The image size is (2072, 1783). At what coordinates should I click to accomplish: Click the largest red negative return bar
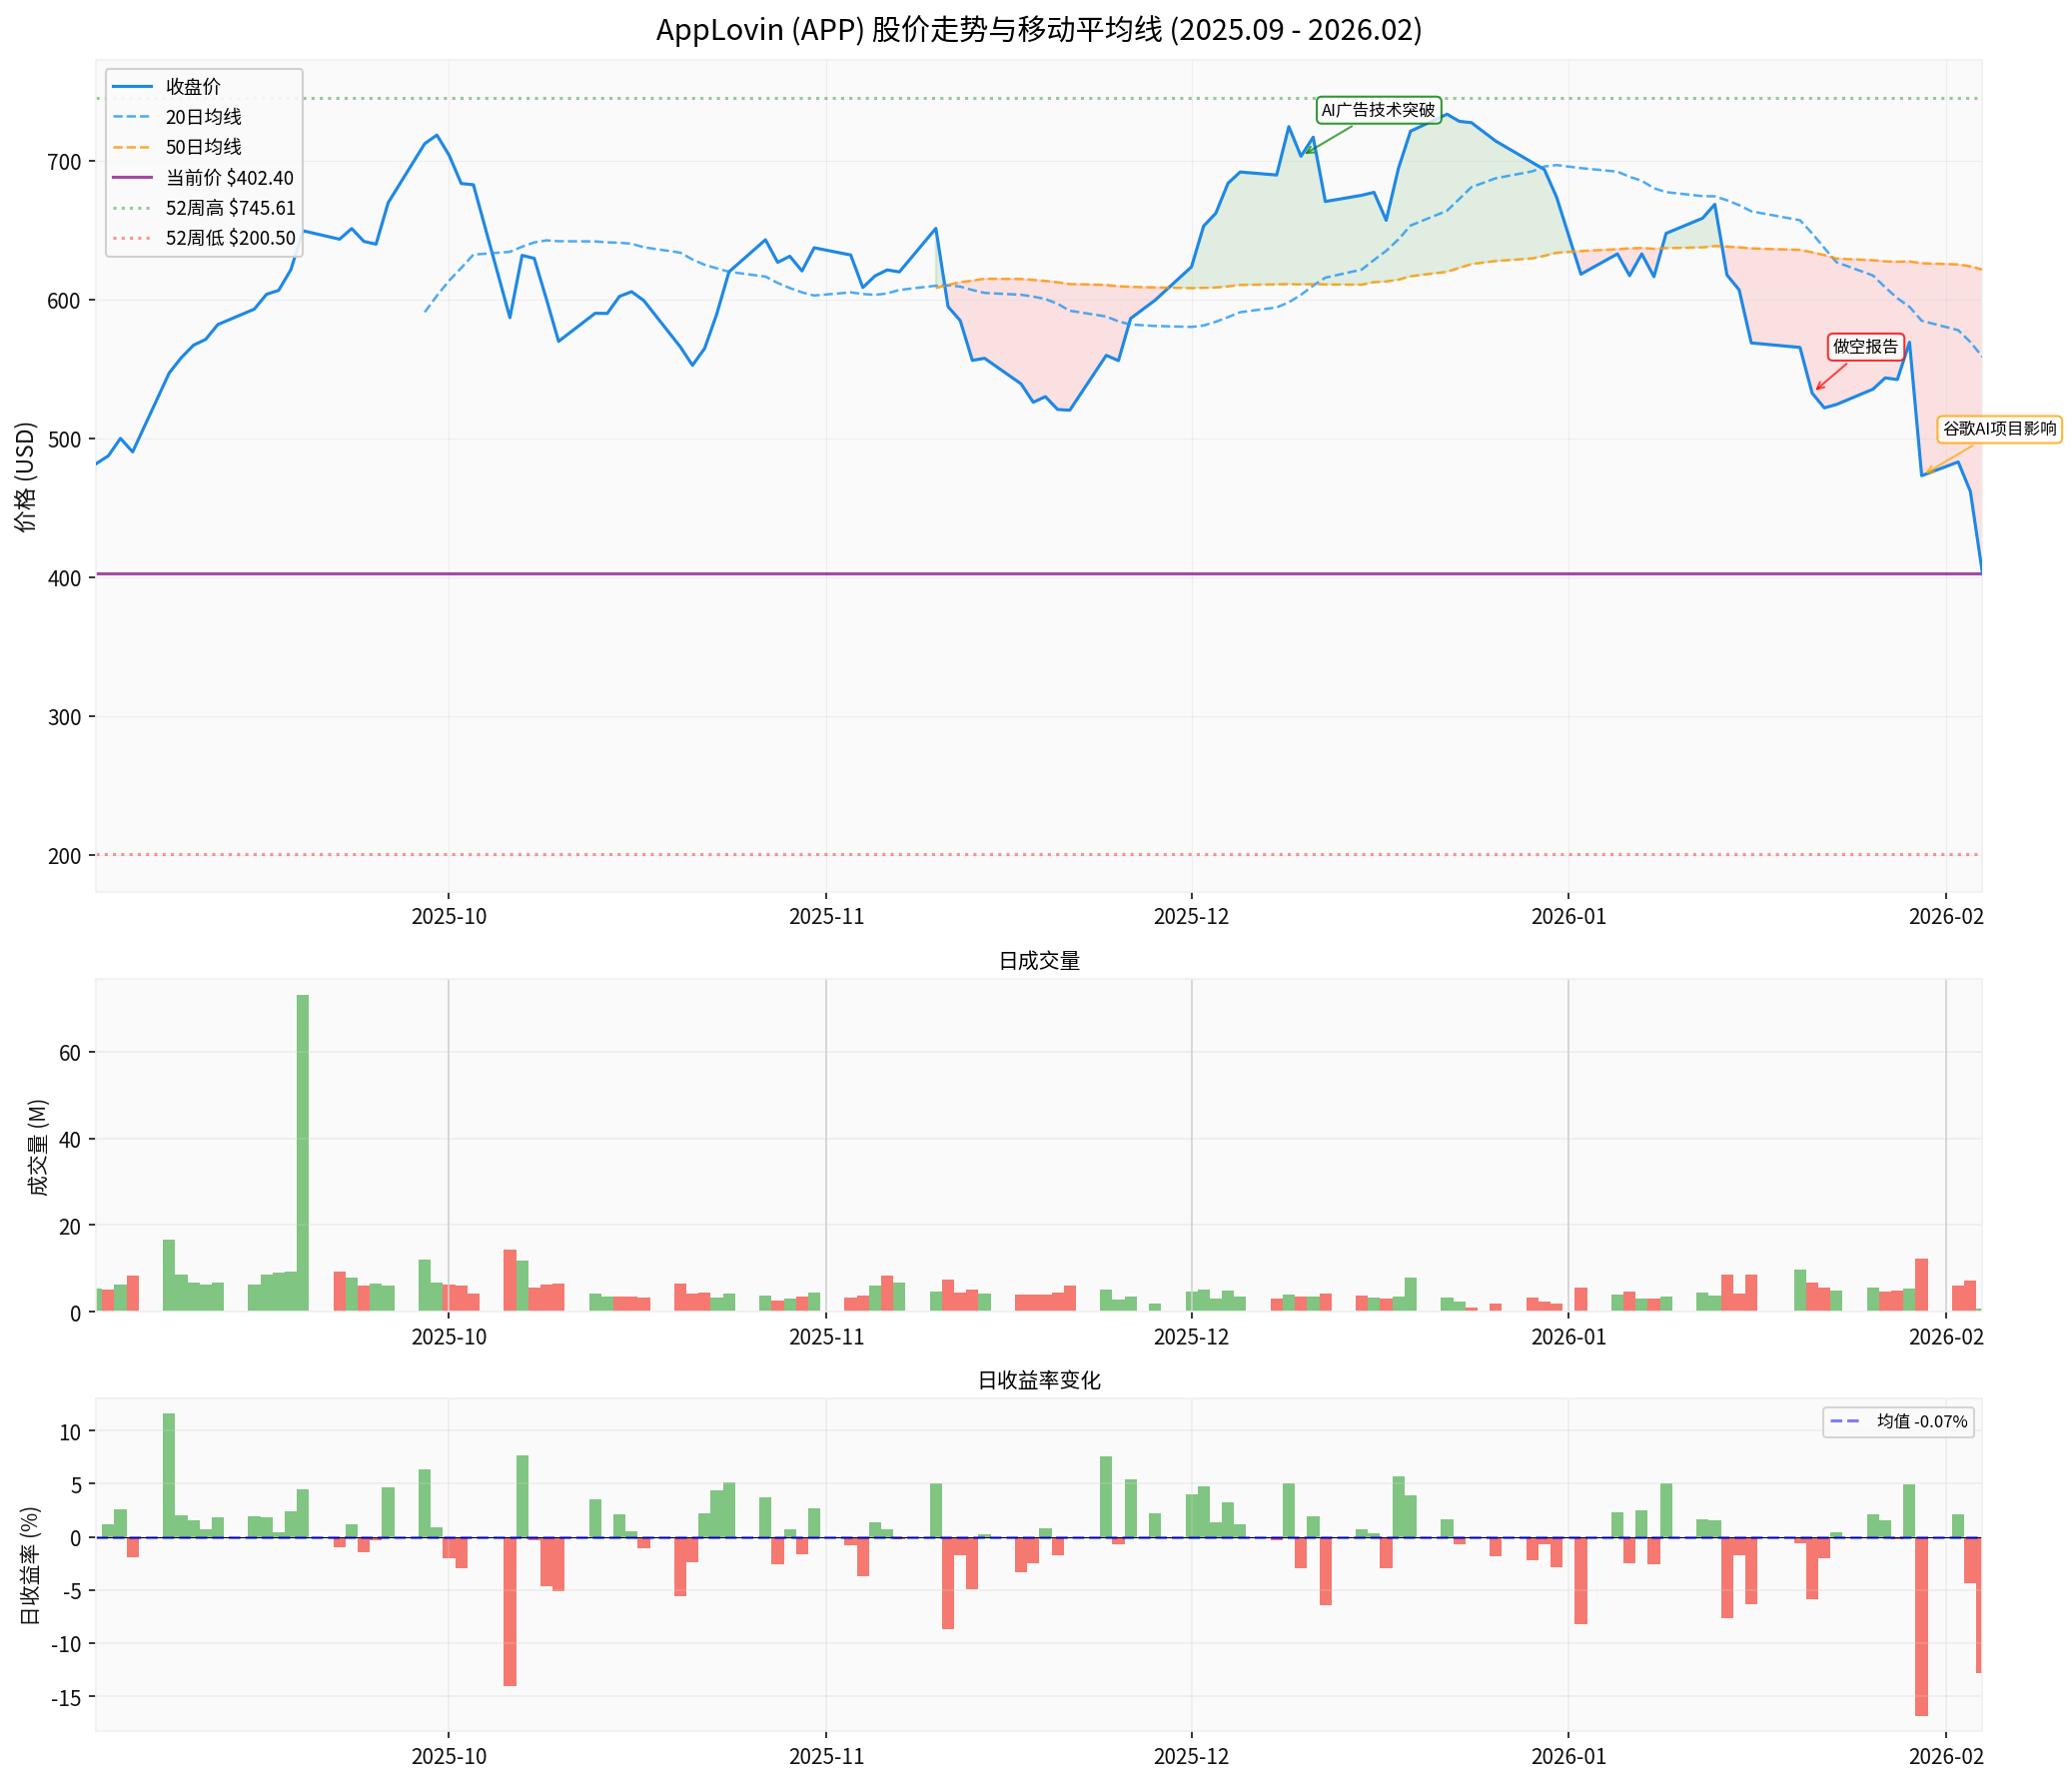(1921, 1625)
